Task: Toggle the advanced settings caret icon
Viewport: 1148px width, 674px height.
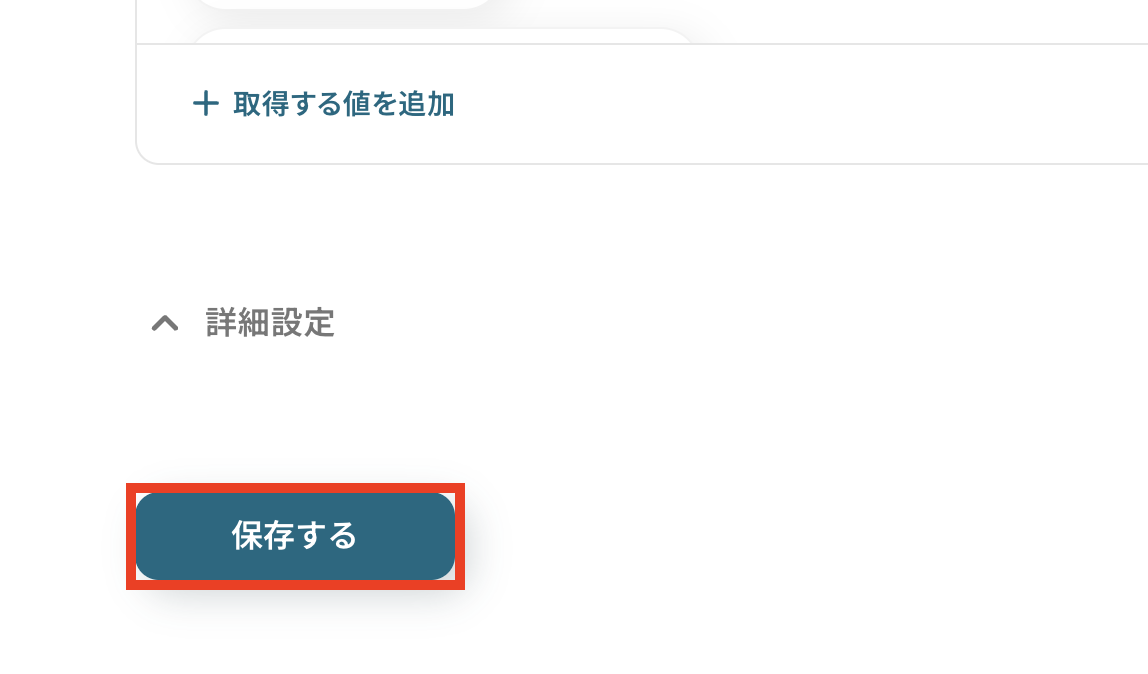Action: 165,323
